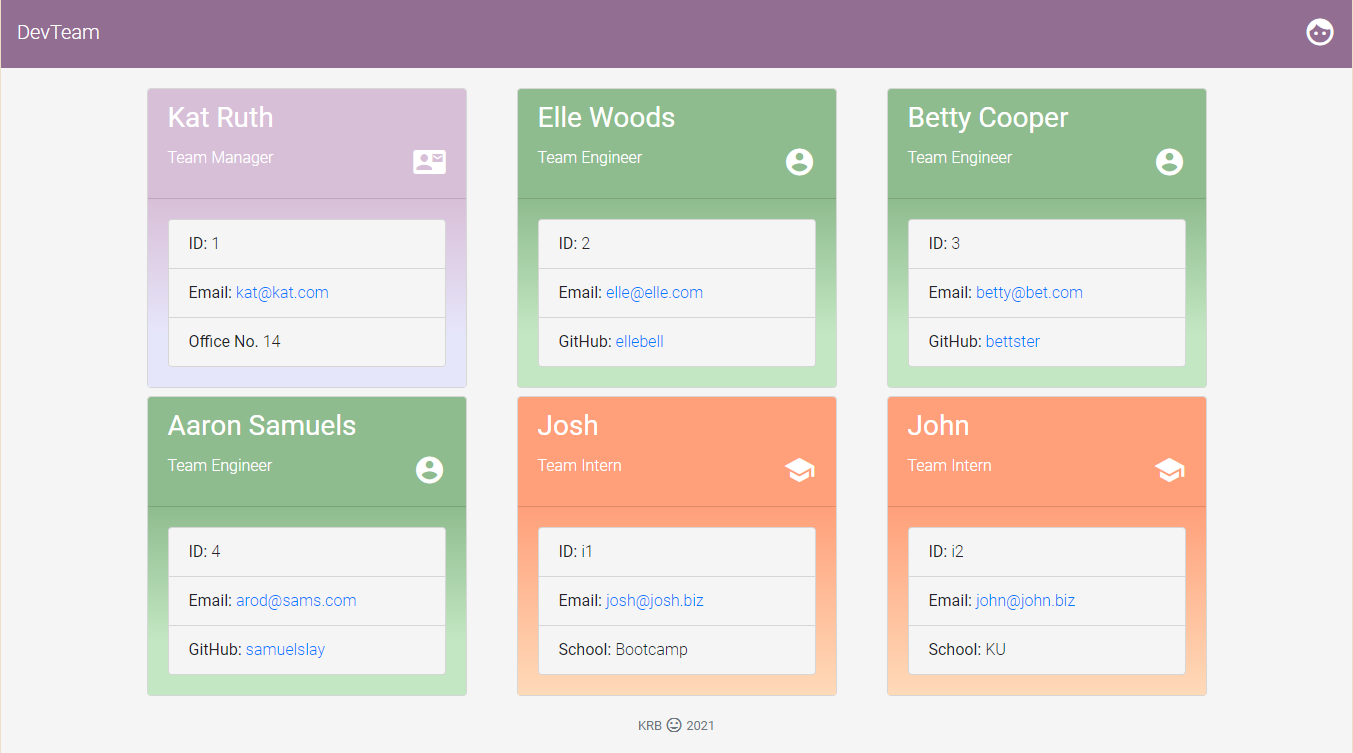Open Aaron's GitHub profile samuelslay
Image resolution: width=1353 pixels, height=753 pixels.
point(285,649)
